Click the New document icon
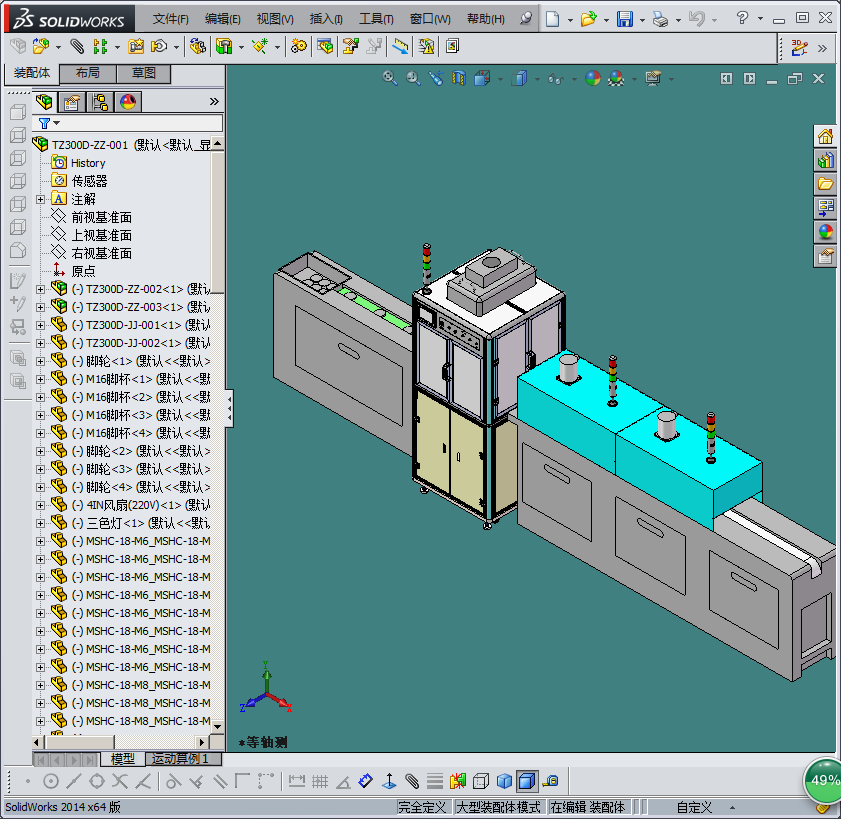Image resolution: width=841 pixels, height=819 pixels. click(x=552, y=19)
